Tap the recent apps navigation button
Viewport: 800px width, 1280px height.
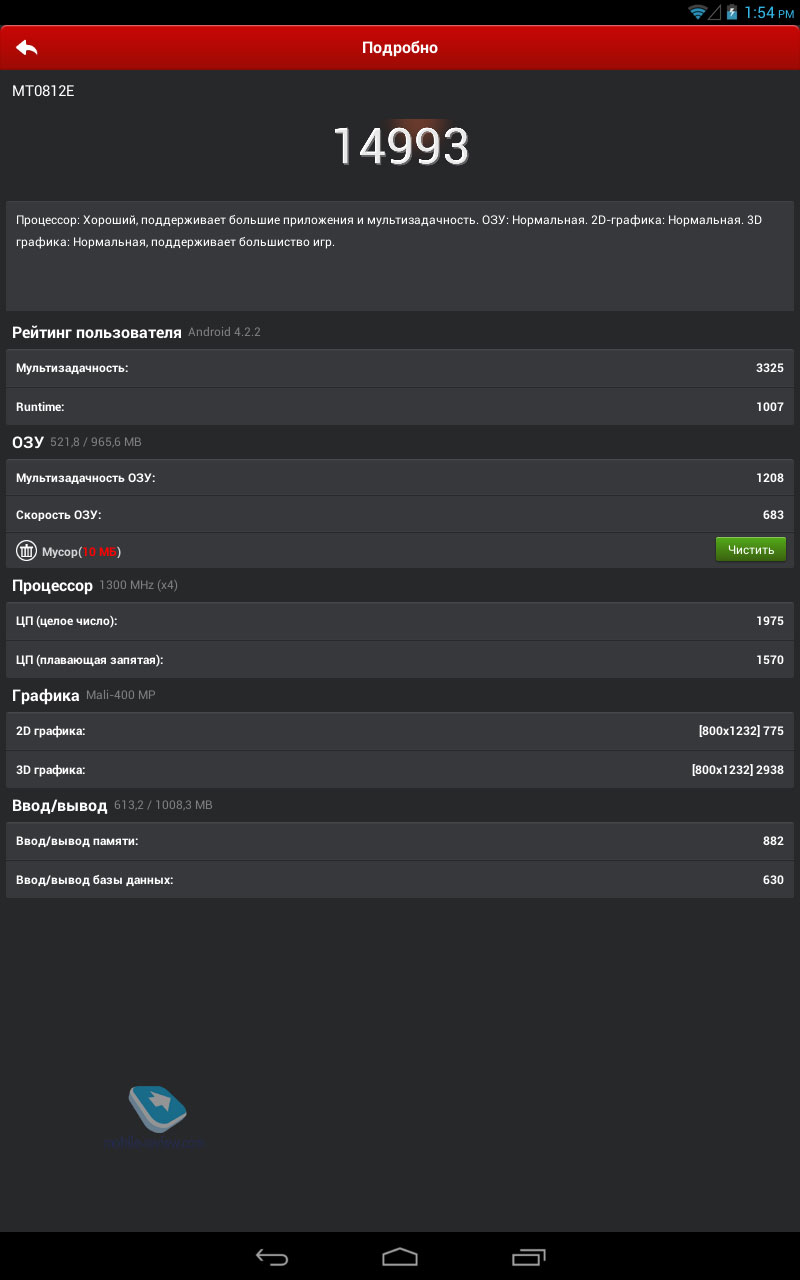[x=529, y=1257]
